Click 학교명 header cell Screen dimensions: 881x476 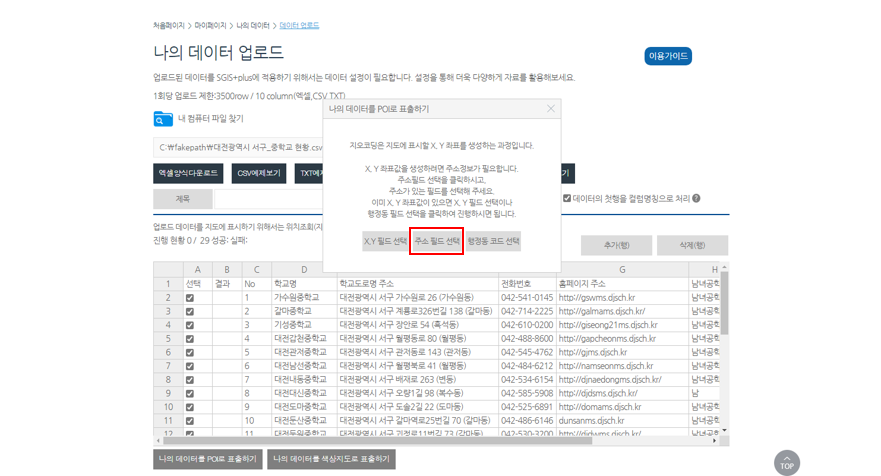click(304, 284)
